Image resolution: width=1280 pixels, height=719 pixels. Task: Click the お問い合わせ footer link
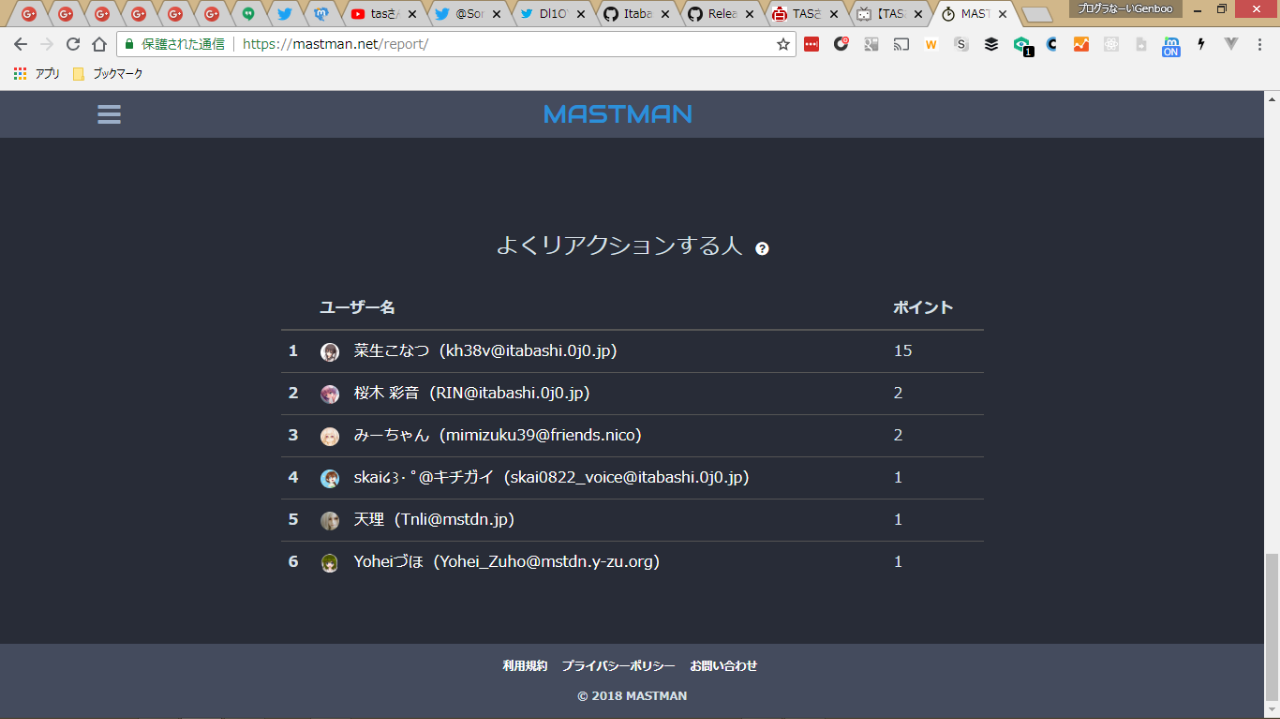point(723,666)
